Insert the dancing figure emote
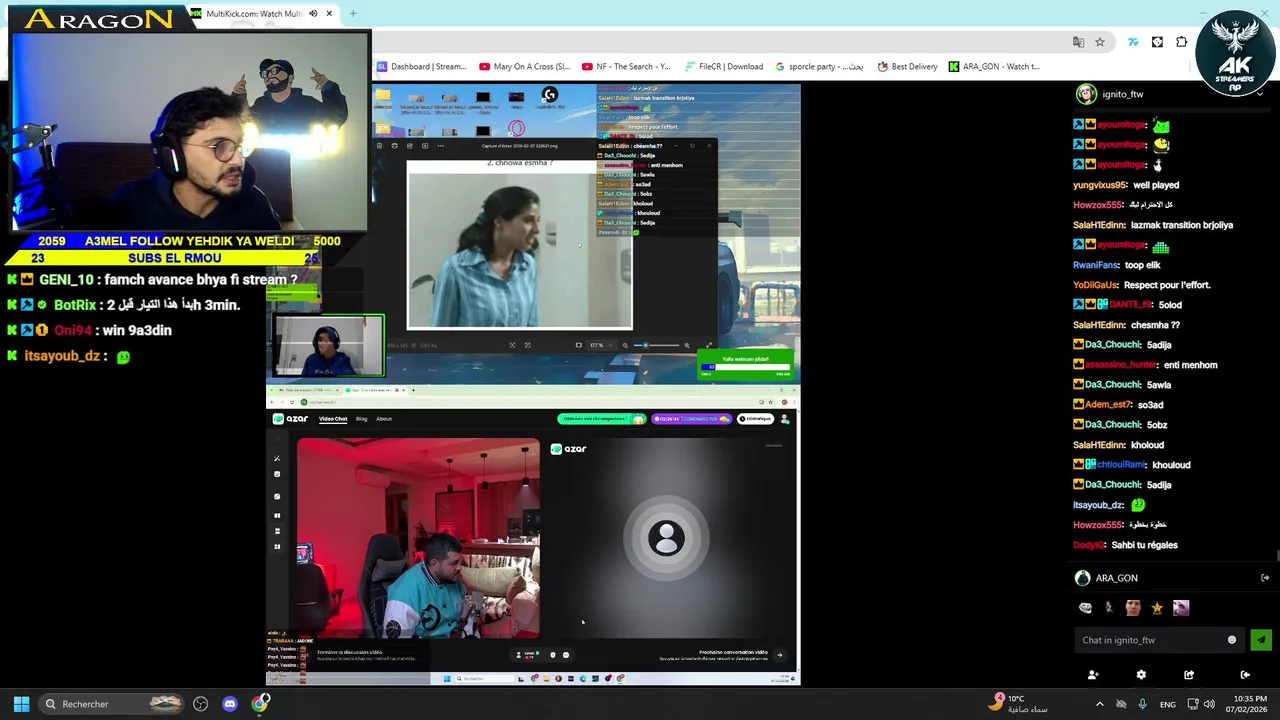This screenshot has width=1280, height=720. 1108,607
